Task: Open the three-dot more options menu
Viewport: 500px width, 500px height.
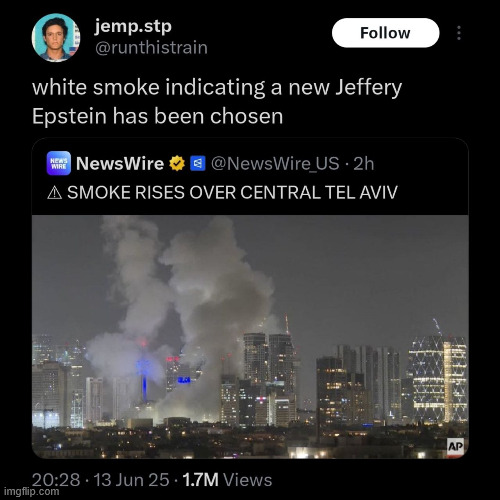Action: tap(459, 33)
